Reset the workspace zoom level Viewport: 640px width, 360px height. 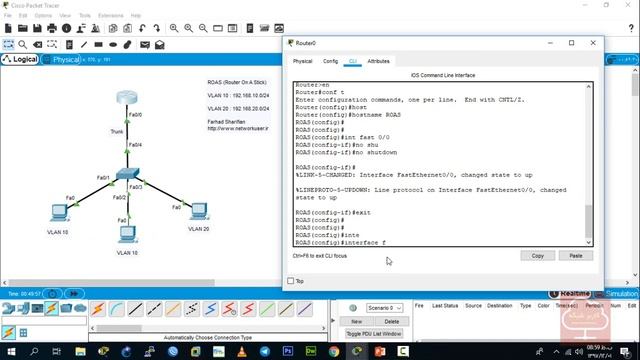pos(189,28)
